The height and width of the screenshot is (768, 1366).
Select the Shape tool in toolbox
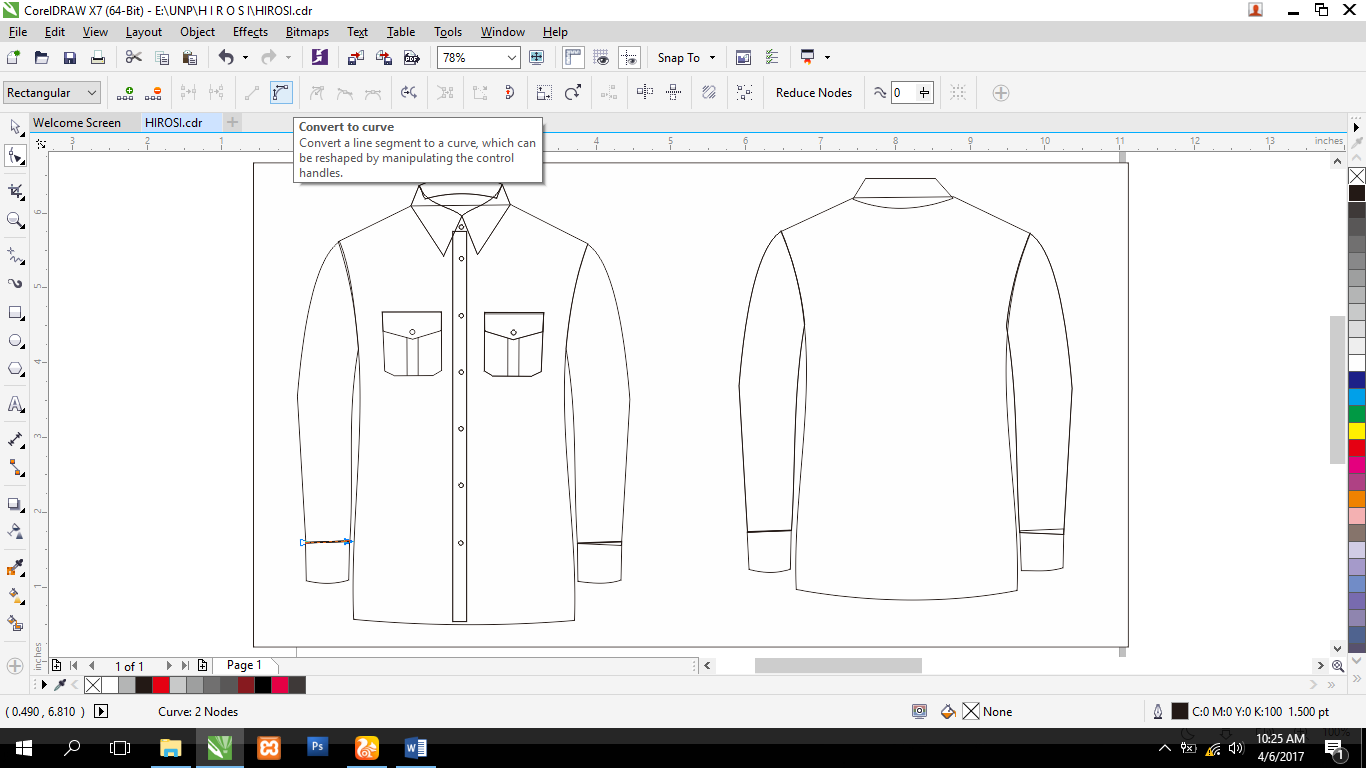coord(15,156)
